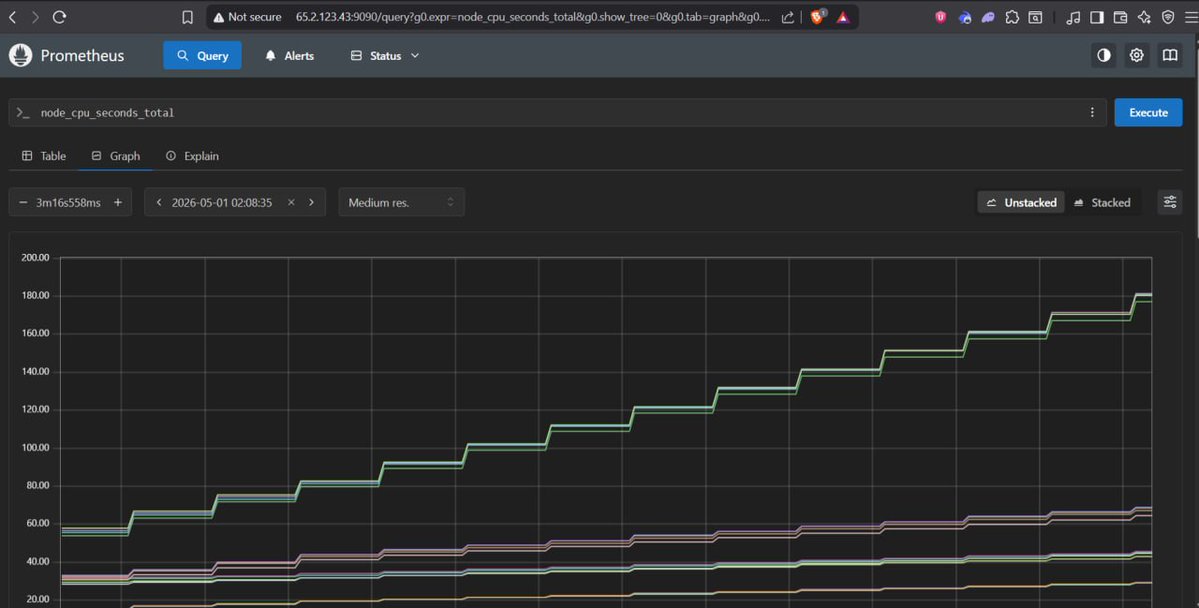Toggle the light/dark theme icon
Screen dimensions: 1199x608
tap(1103, 55)
